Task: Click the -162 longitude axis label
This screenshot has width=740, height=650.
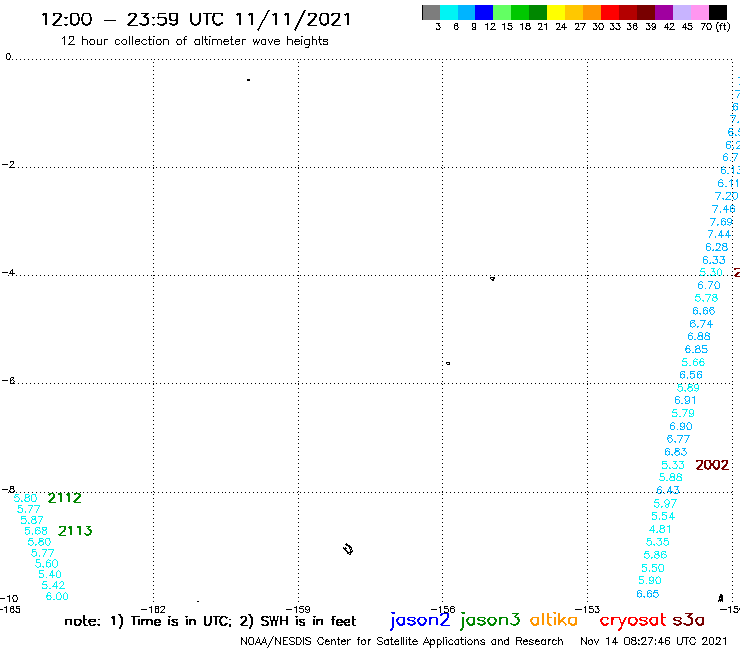Action: pos(153,609)
